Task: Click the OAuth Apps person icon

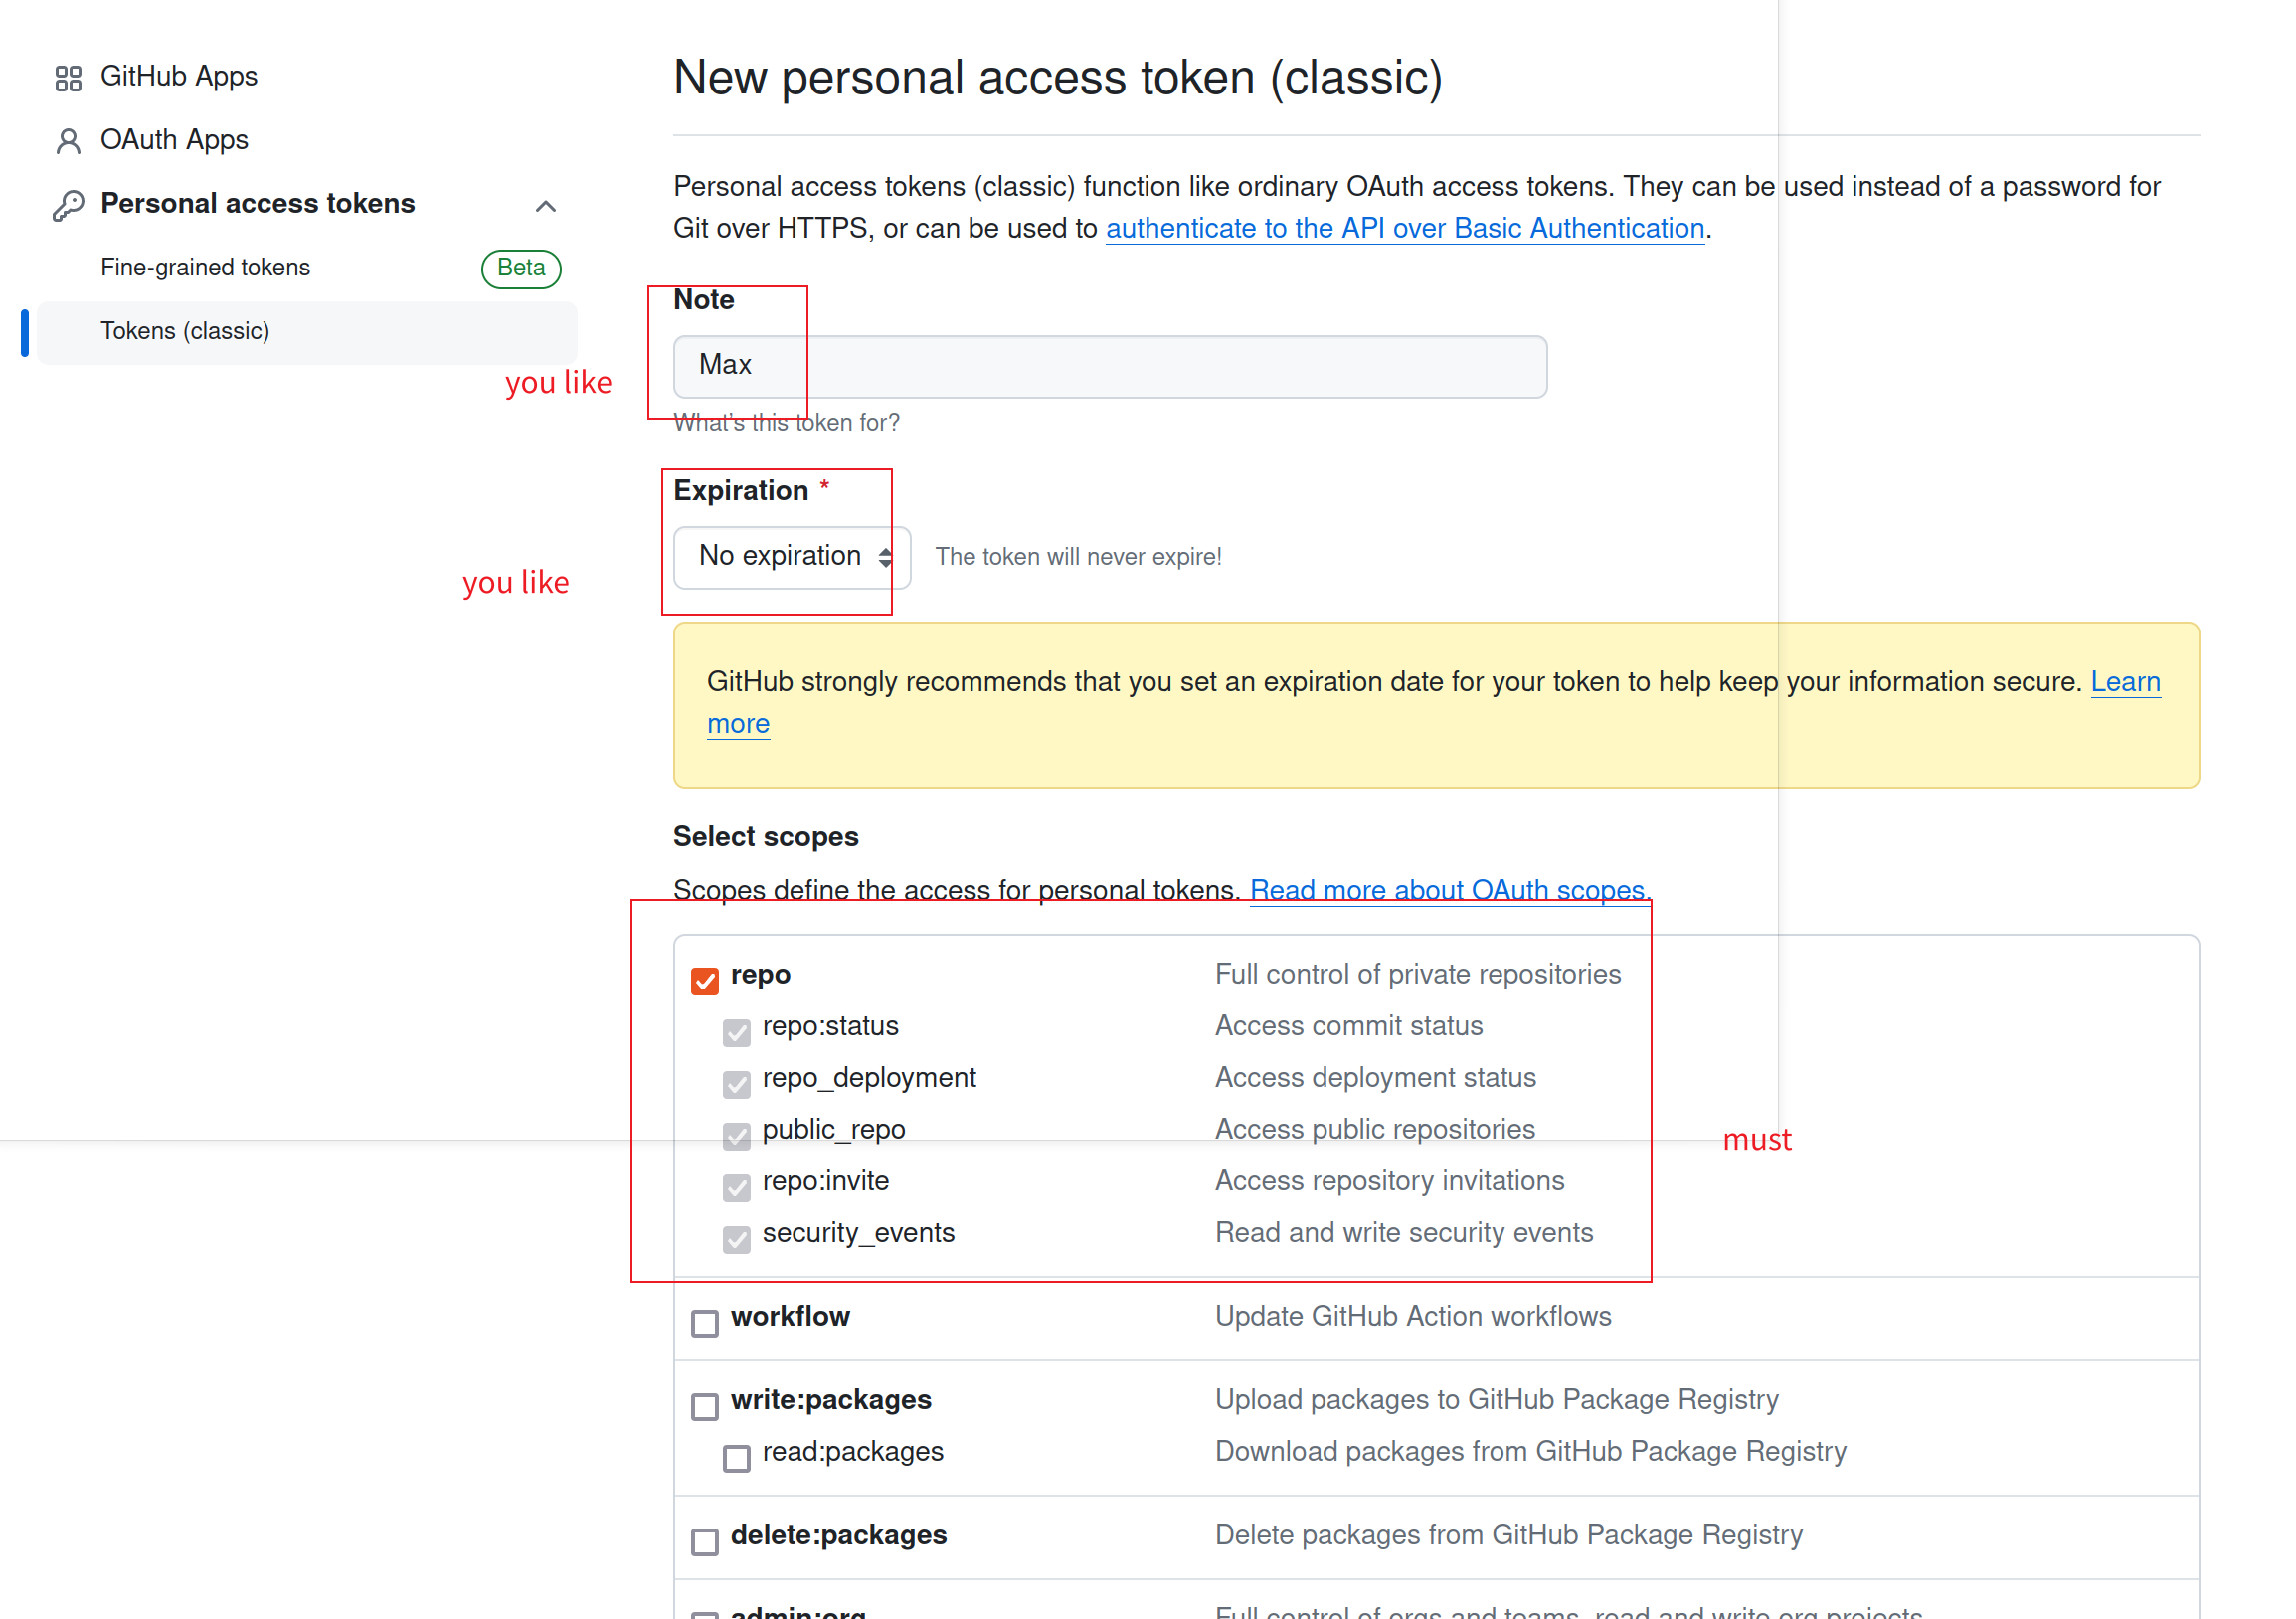Action: [x=68, y=141]
